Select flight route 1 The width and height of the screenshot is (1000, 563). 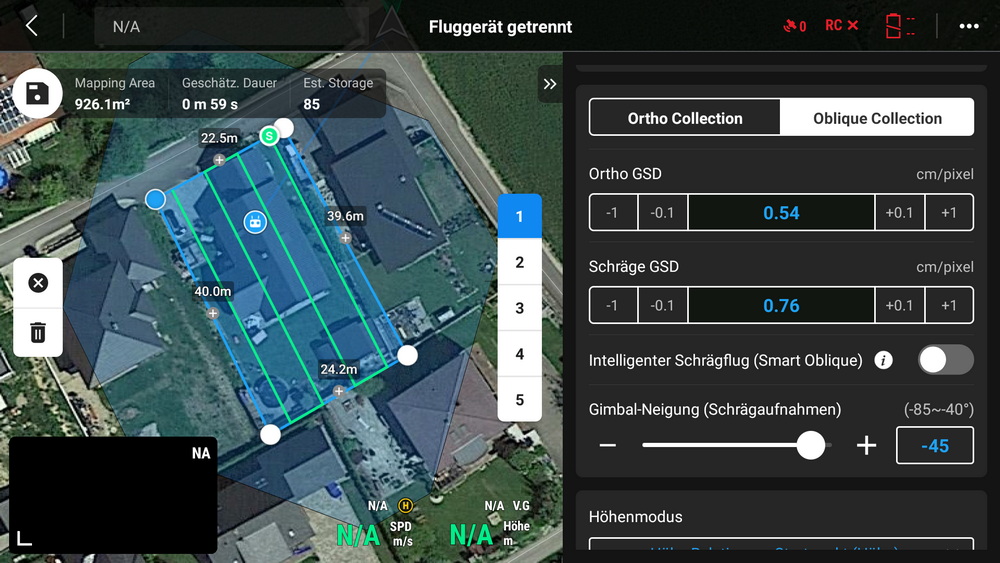519,216
